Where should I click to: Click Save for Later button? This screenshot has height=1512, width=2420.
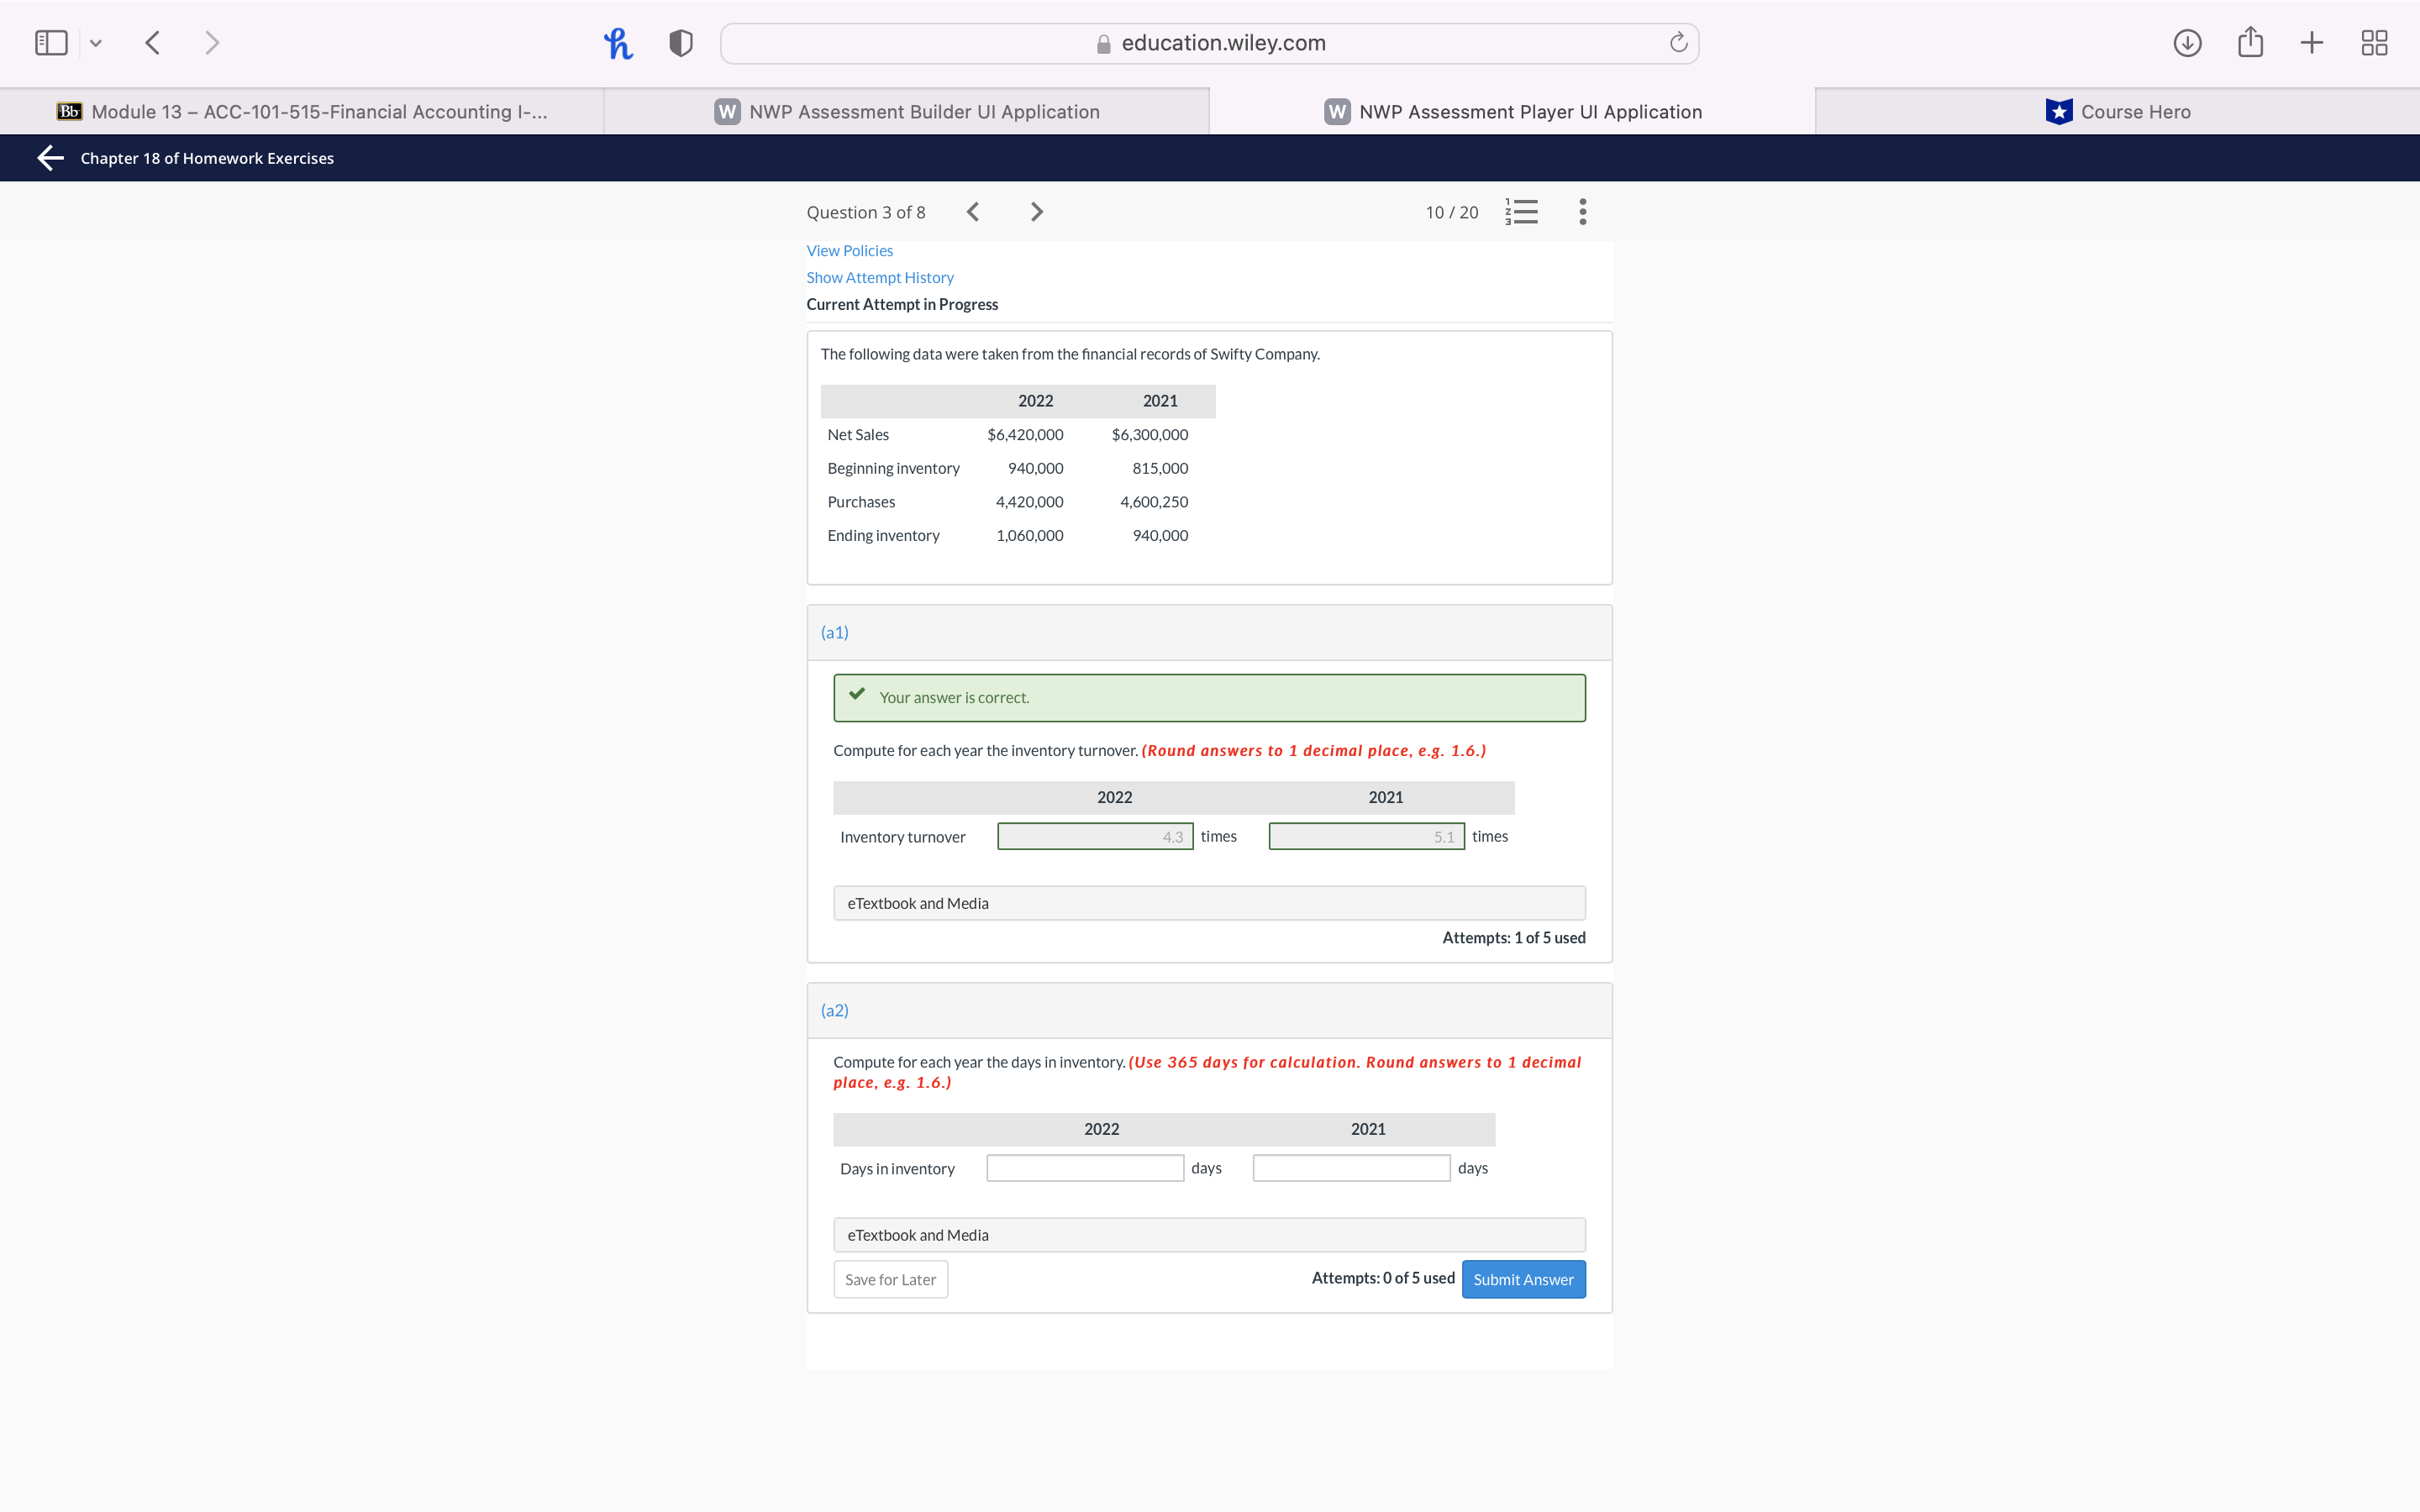(x=890, y=1279)
